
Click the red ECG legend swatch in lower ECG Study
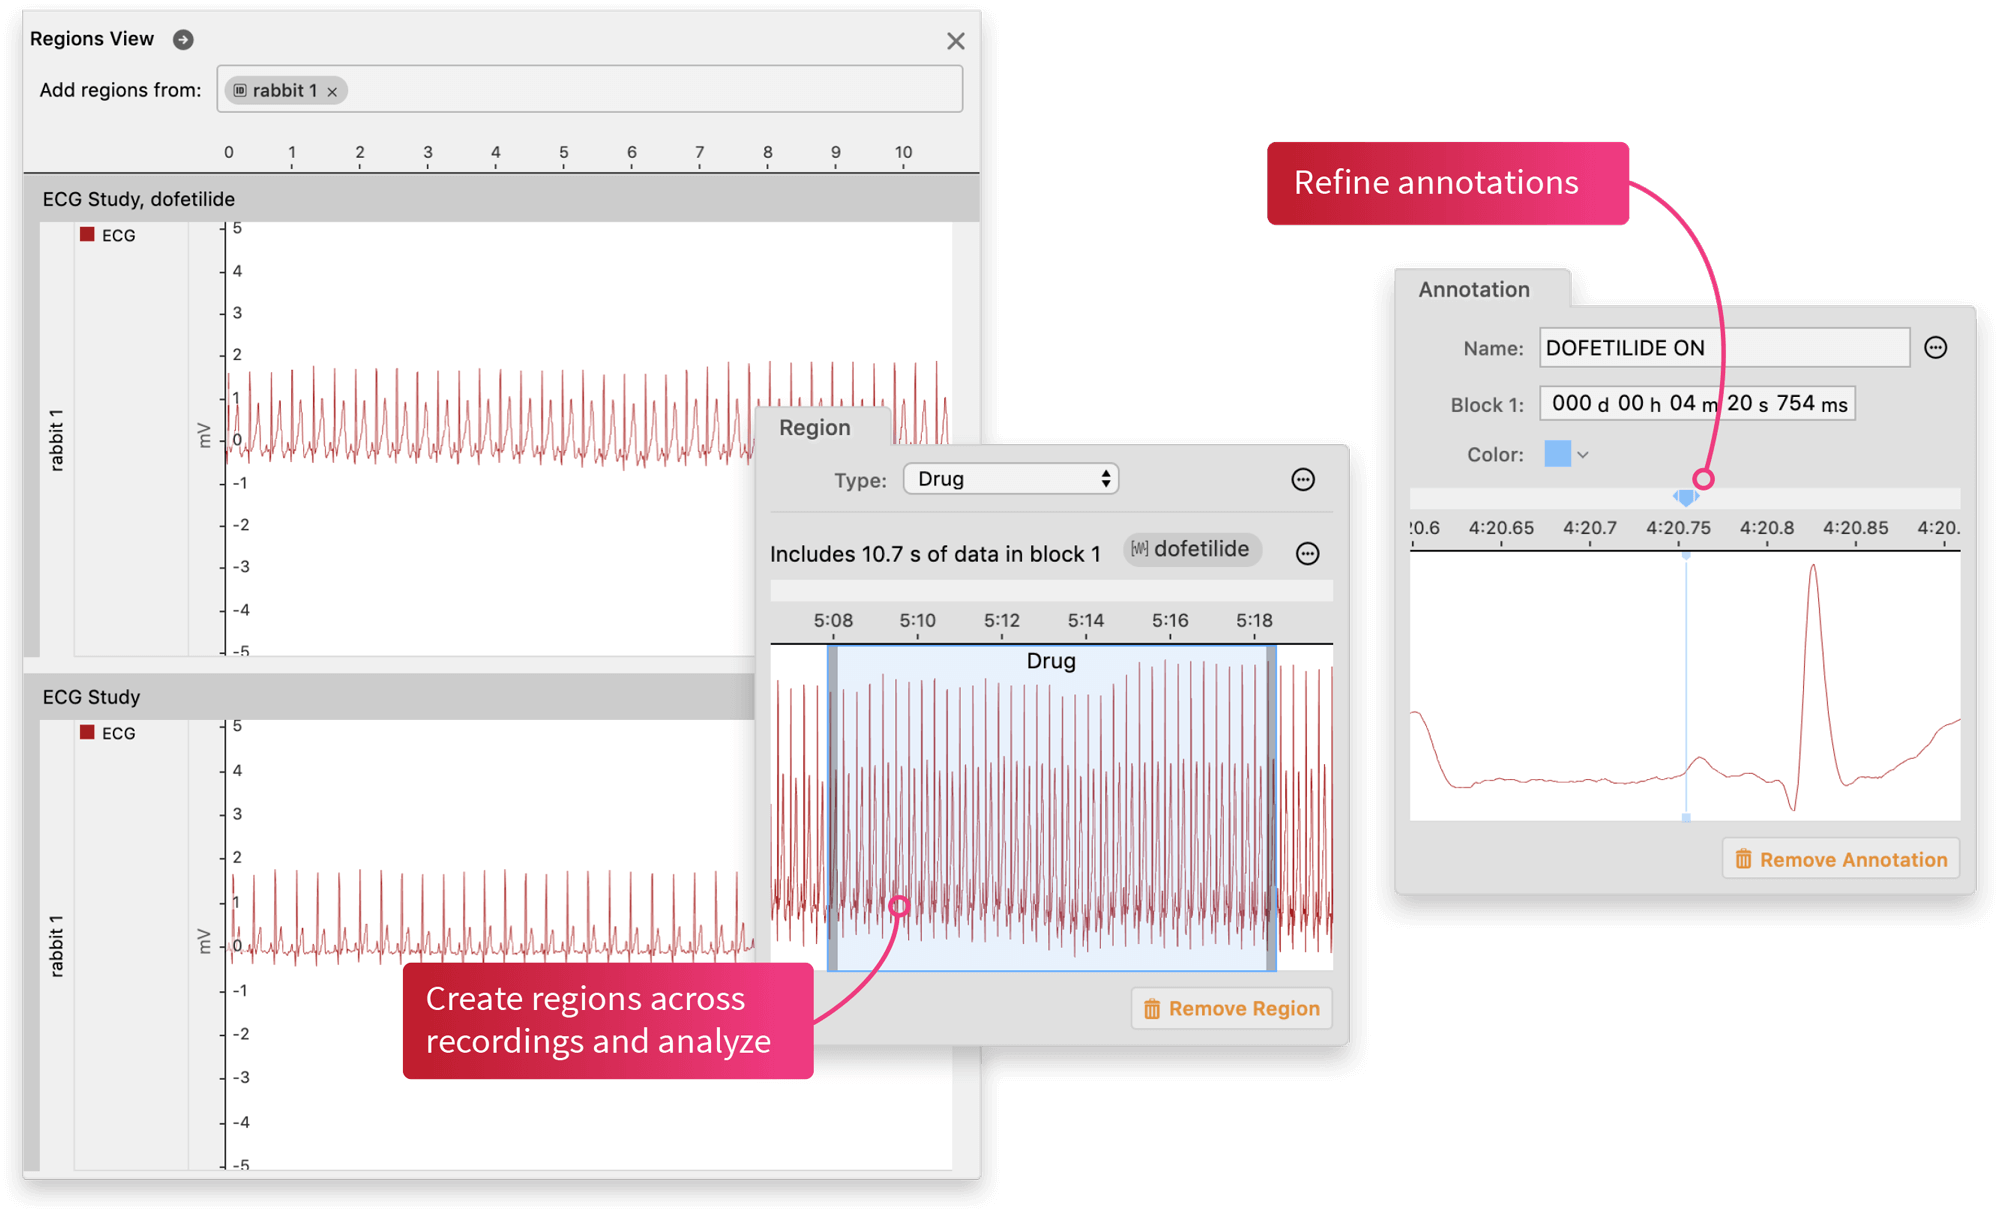coord(85,732)
